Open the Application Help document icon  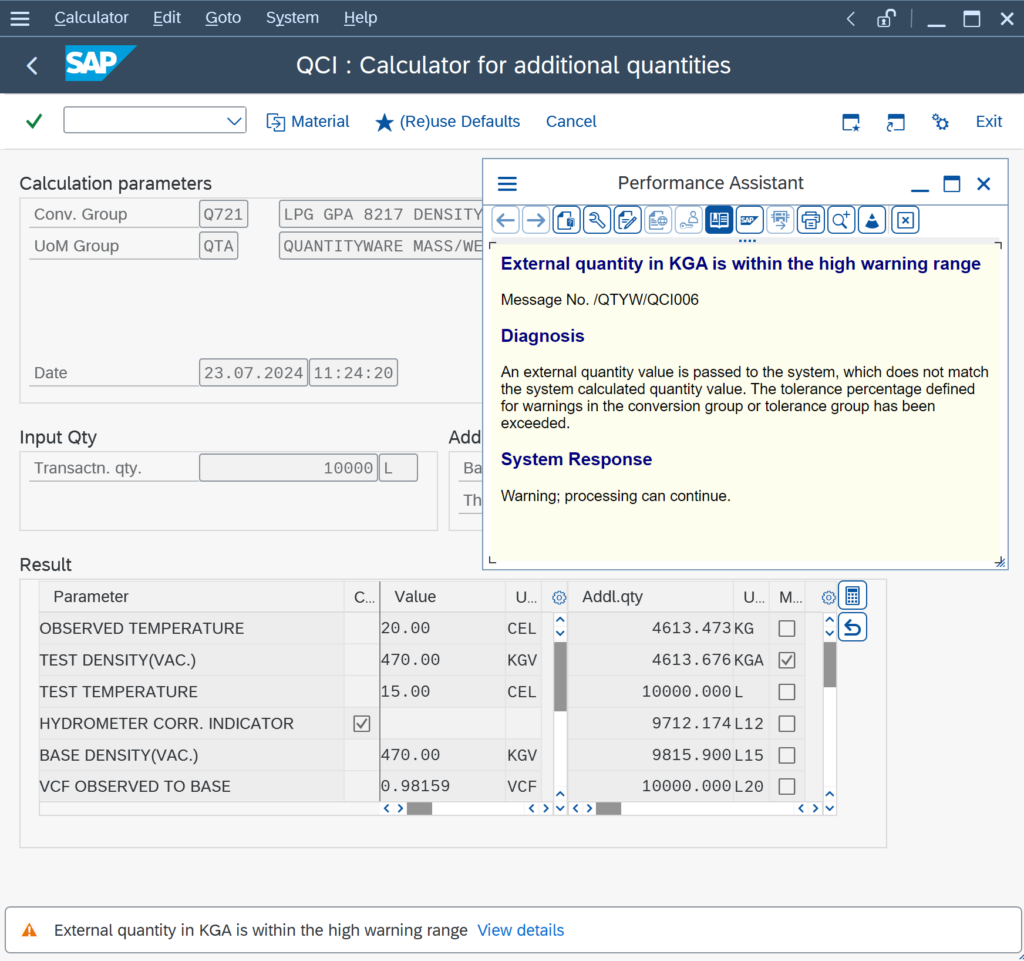[x=566, y=220]
